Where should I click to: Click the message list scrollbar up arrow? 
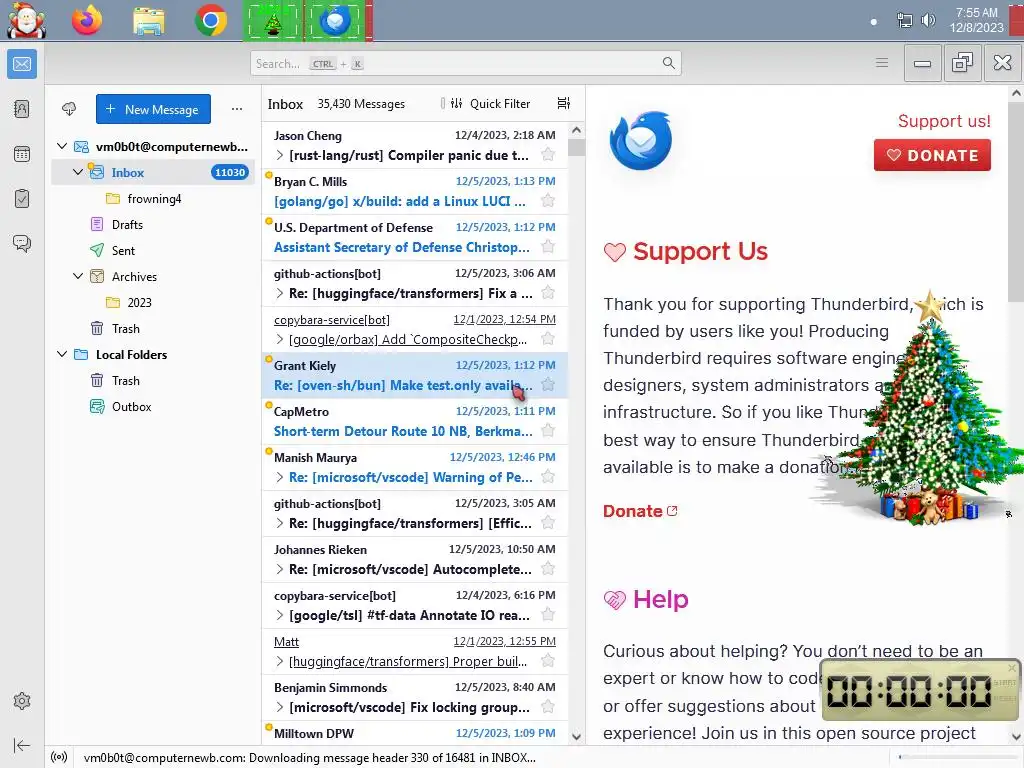pos(576,130)
